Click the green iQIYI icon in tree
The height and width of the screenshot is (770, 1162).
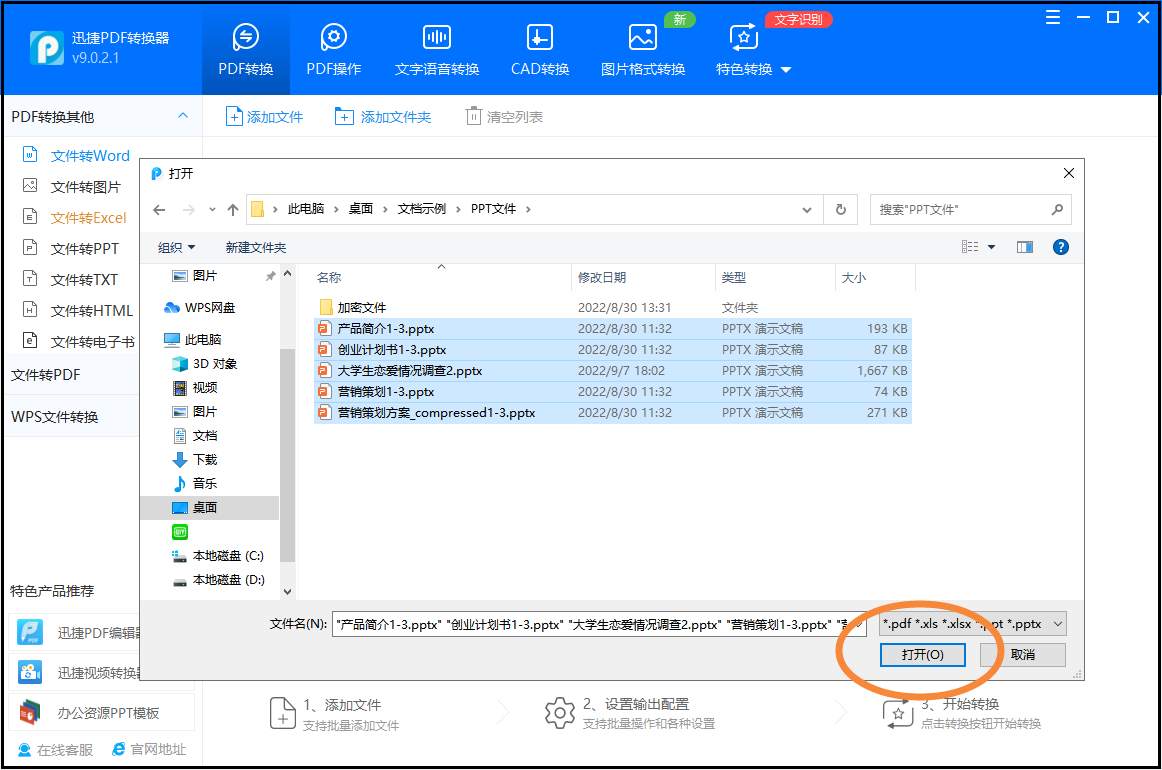180,531
